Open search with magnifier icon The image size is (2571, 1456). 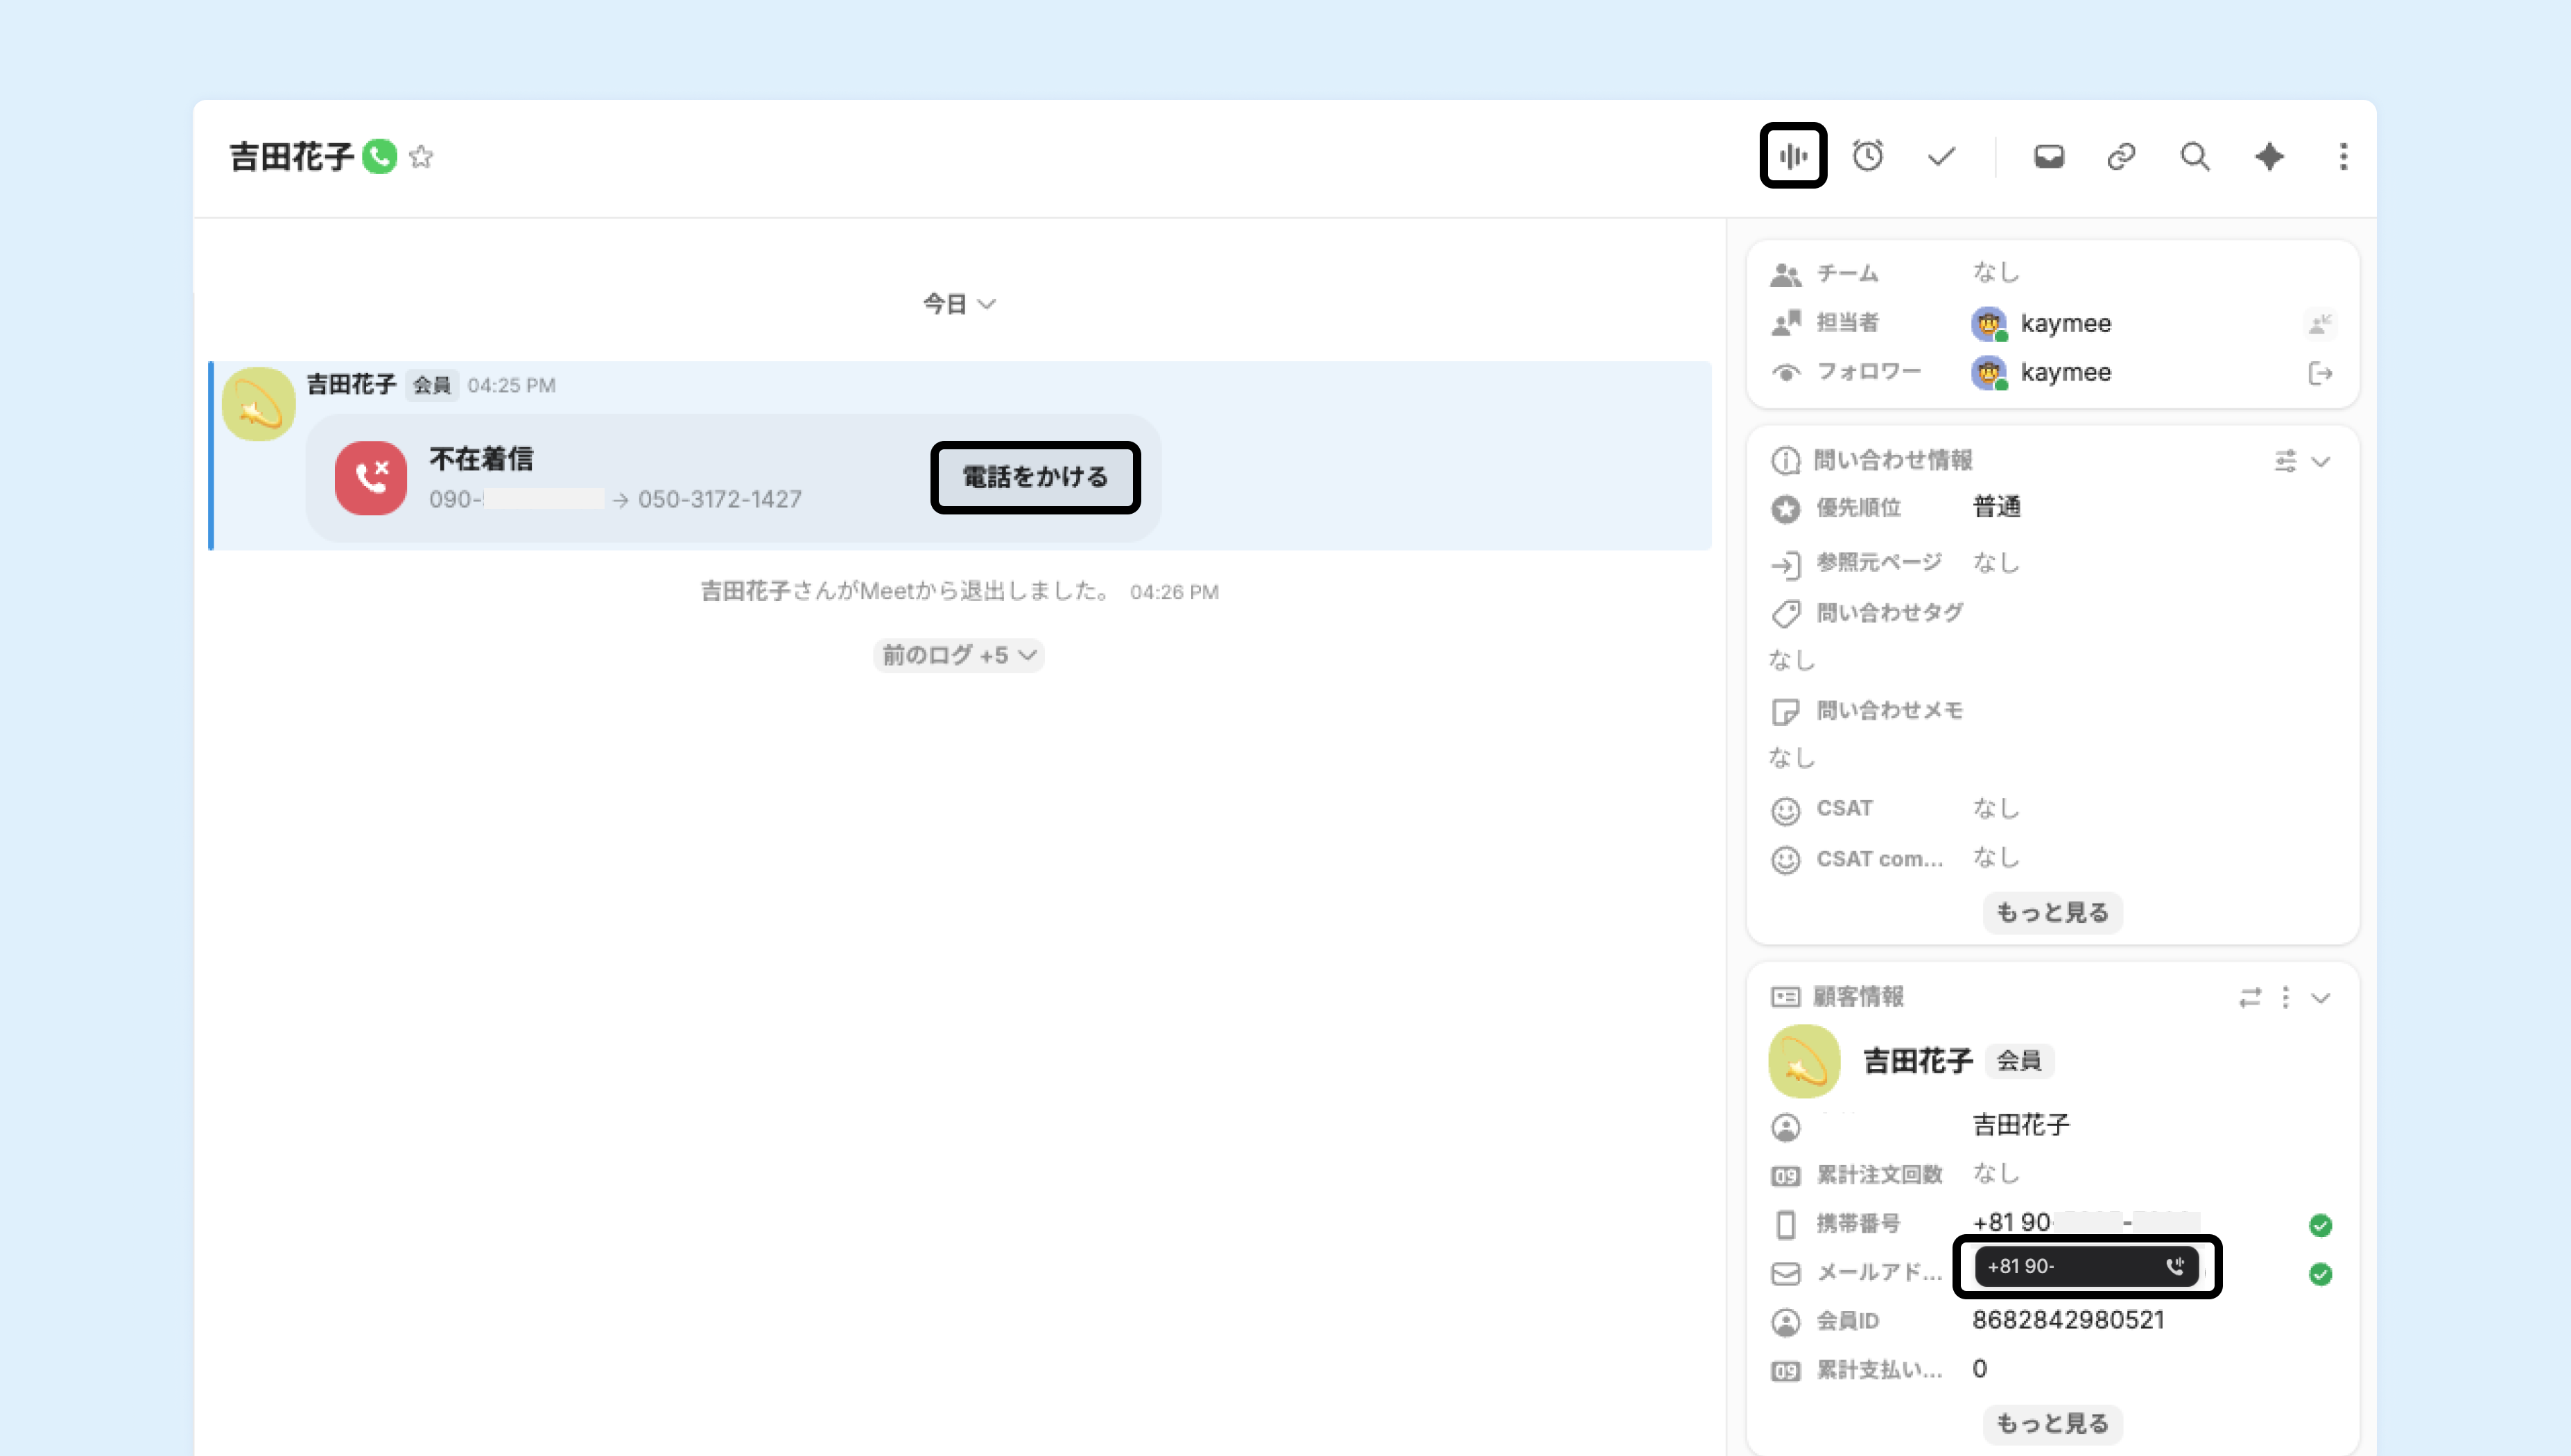pyautogui.click(x=2194, y=157)
